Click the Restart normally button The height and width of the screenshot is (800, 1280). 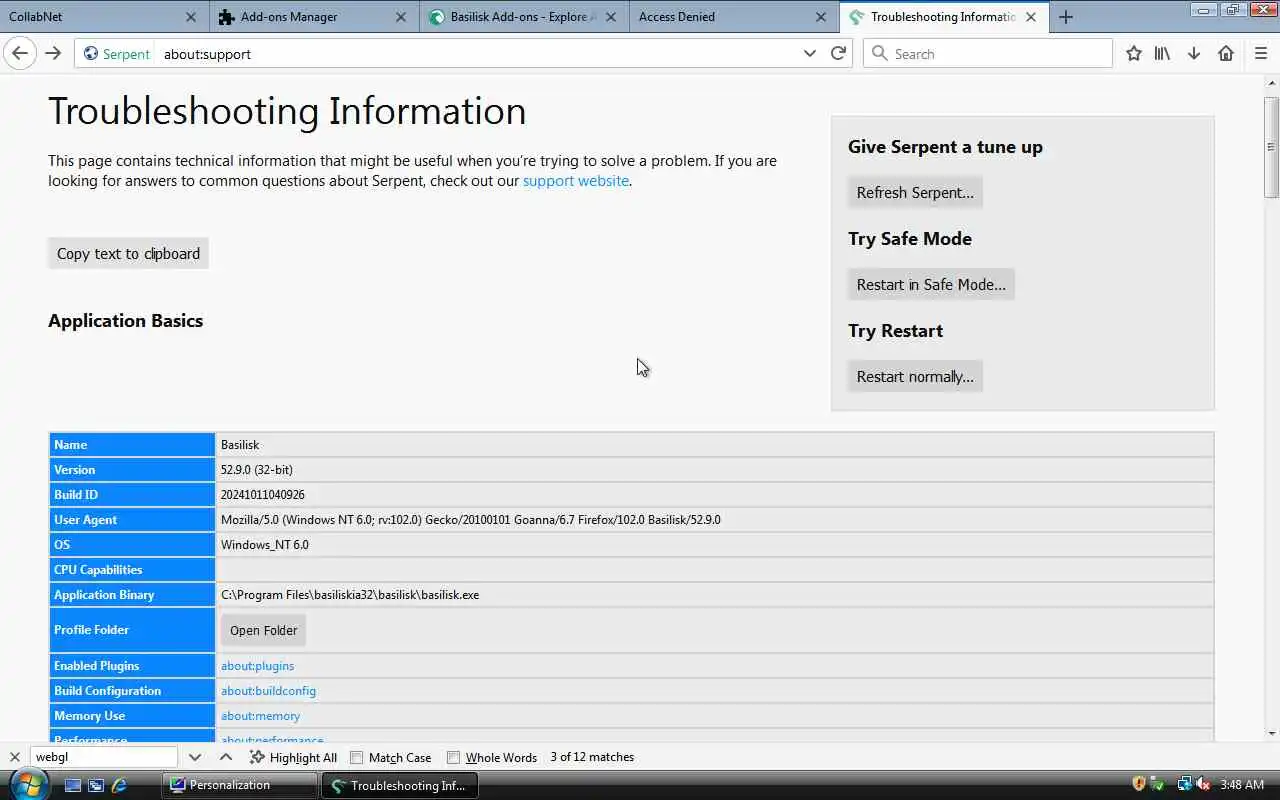pyautogui.click(x=915, y=376)
